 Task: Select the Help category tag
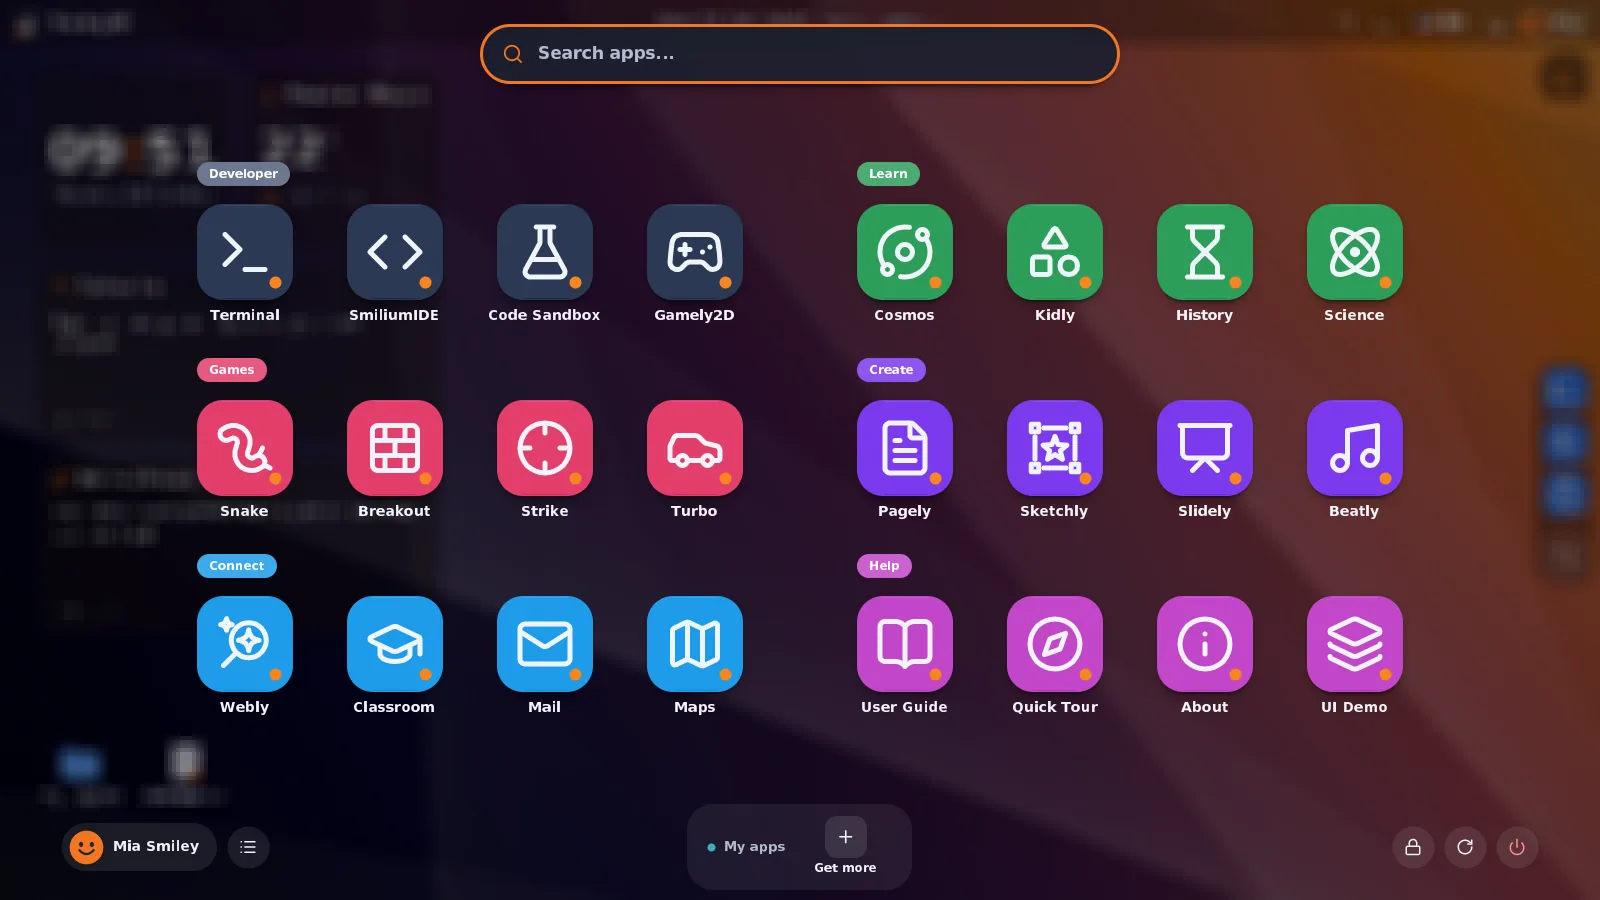pos(884,566)
